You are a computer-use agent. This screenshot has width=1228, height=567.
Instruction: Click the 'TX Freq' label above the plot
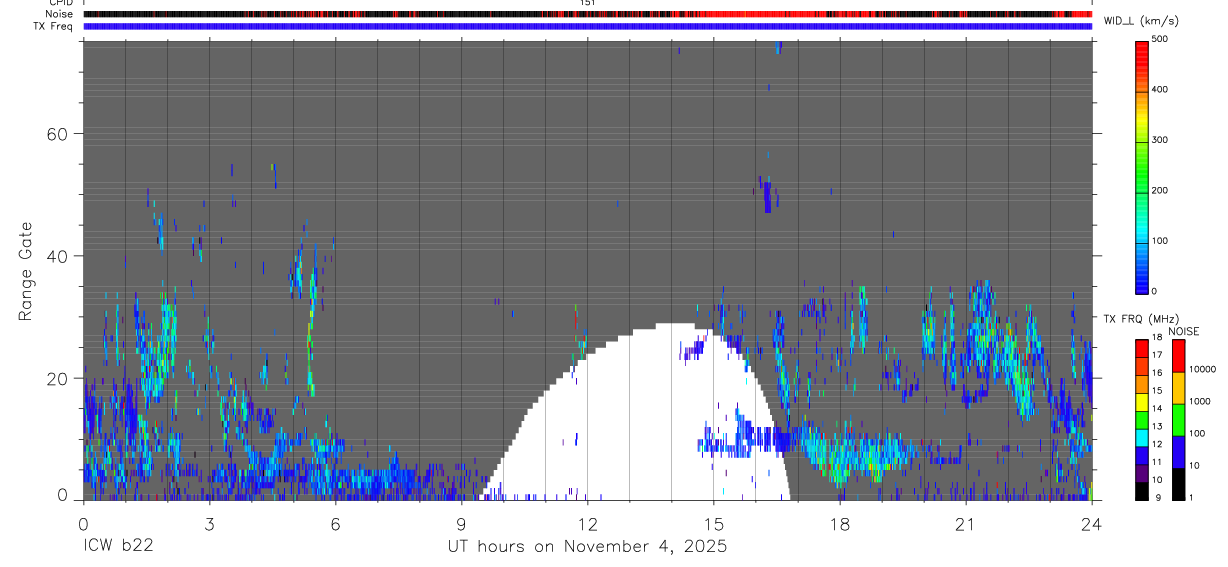pyautogui.click(x=51, y=26)
